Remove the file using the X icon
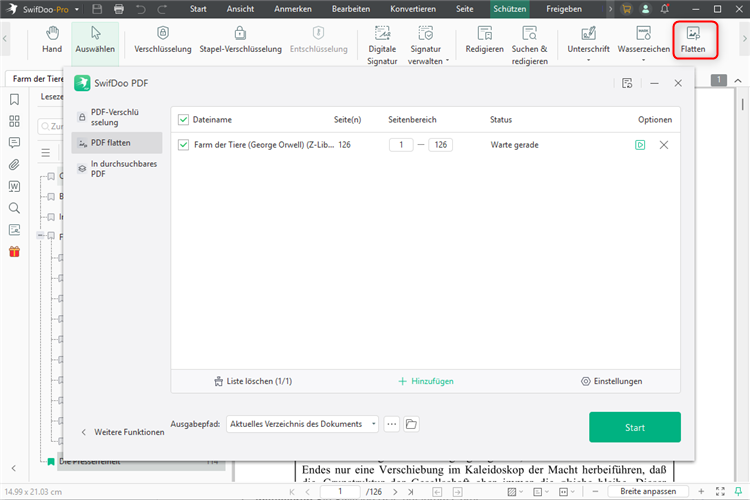Image resolution: width=750 pixels, height=500 pixels. point(664,145)
